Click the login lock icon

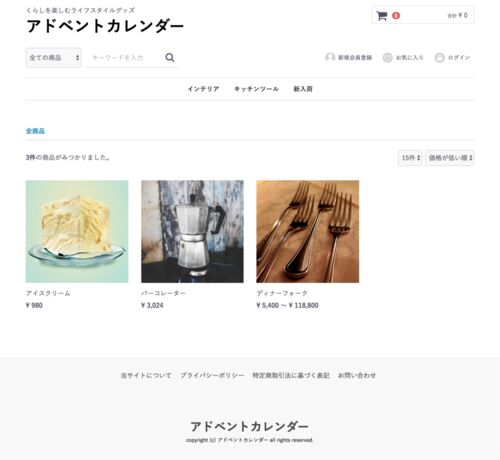439,58
